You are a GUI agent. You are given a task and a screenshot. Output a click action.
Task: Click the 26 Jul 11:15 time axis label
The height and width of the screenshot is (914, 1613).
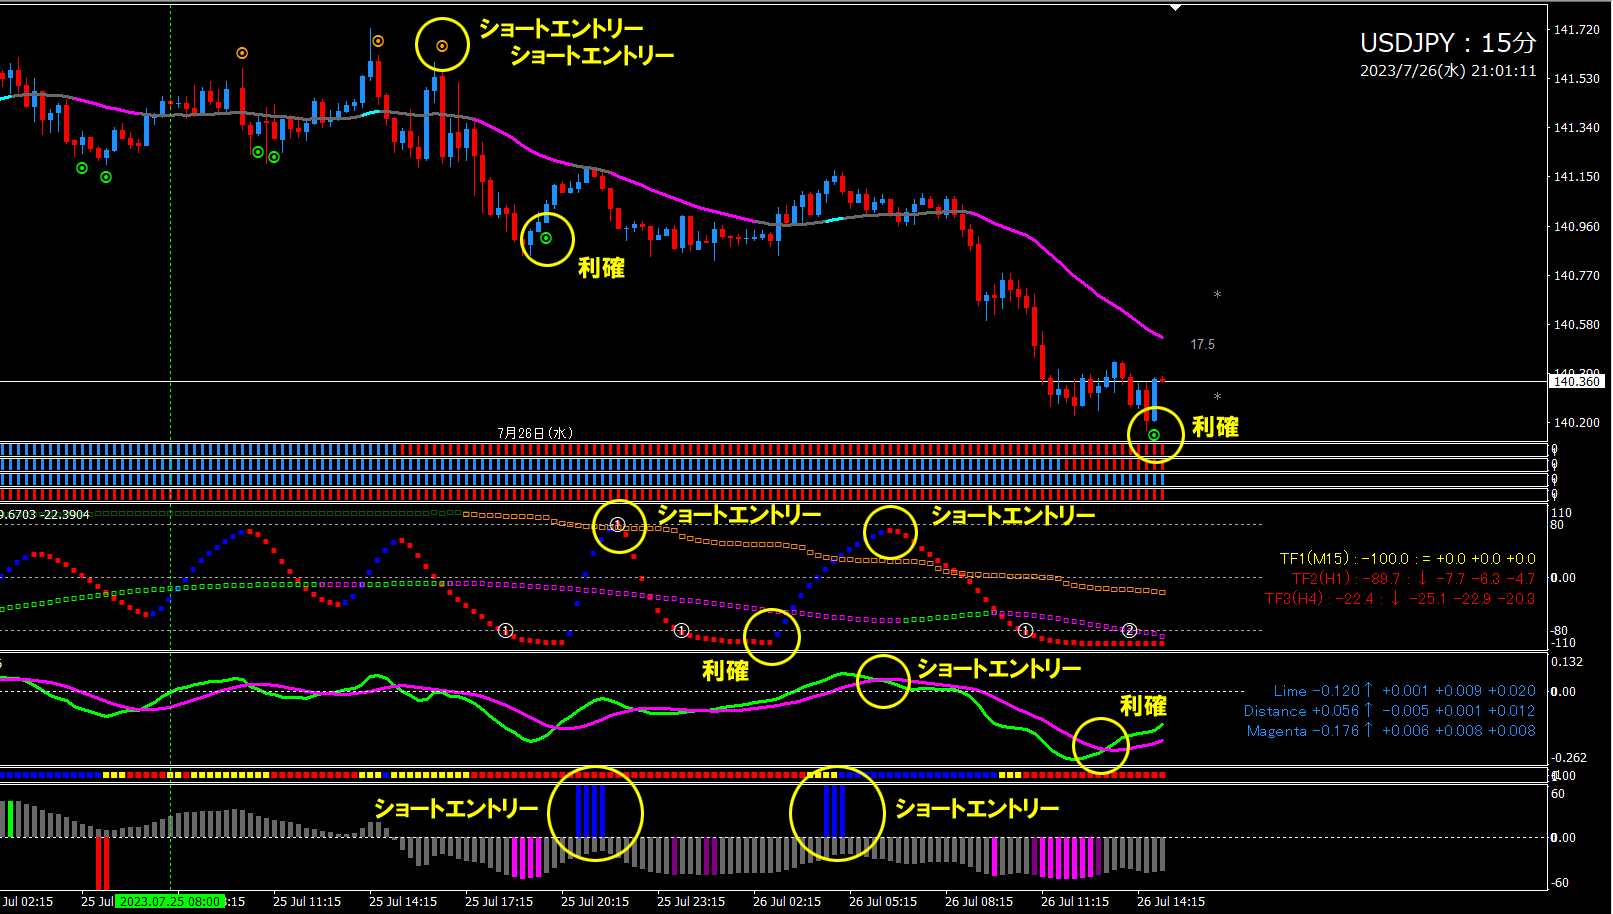1075,901
